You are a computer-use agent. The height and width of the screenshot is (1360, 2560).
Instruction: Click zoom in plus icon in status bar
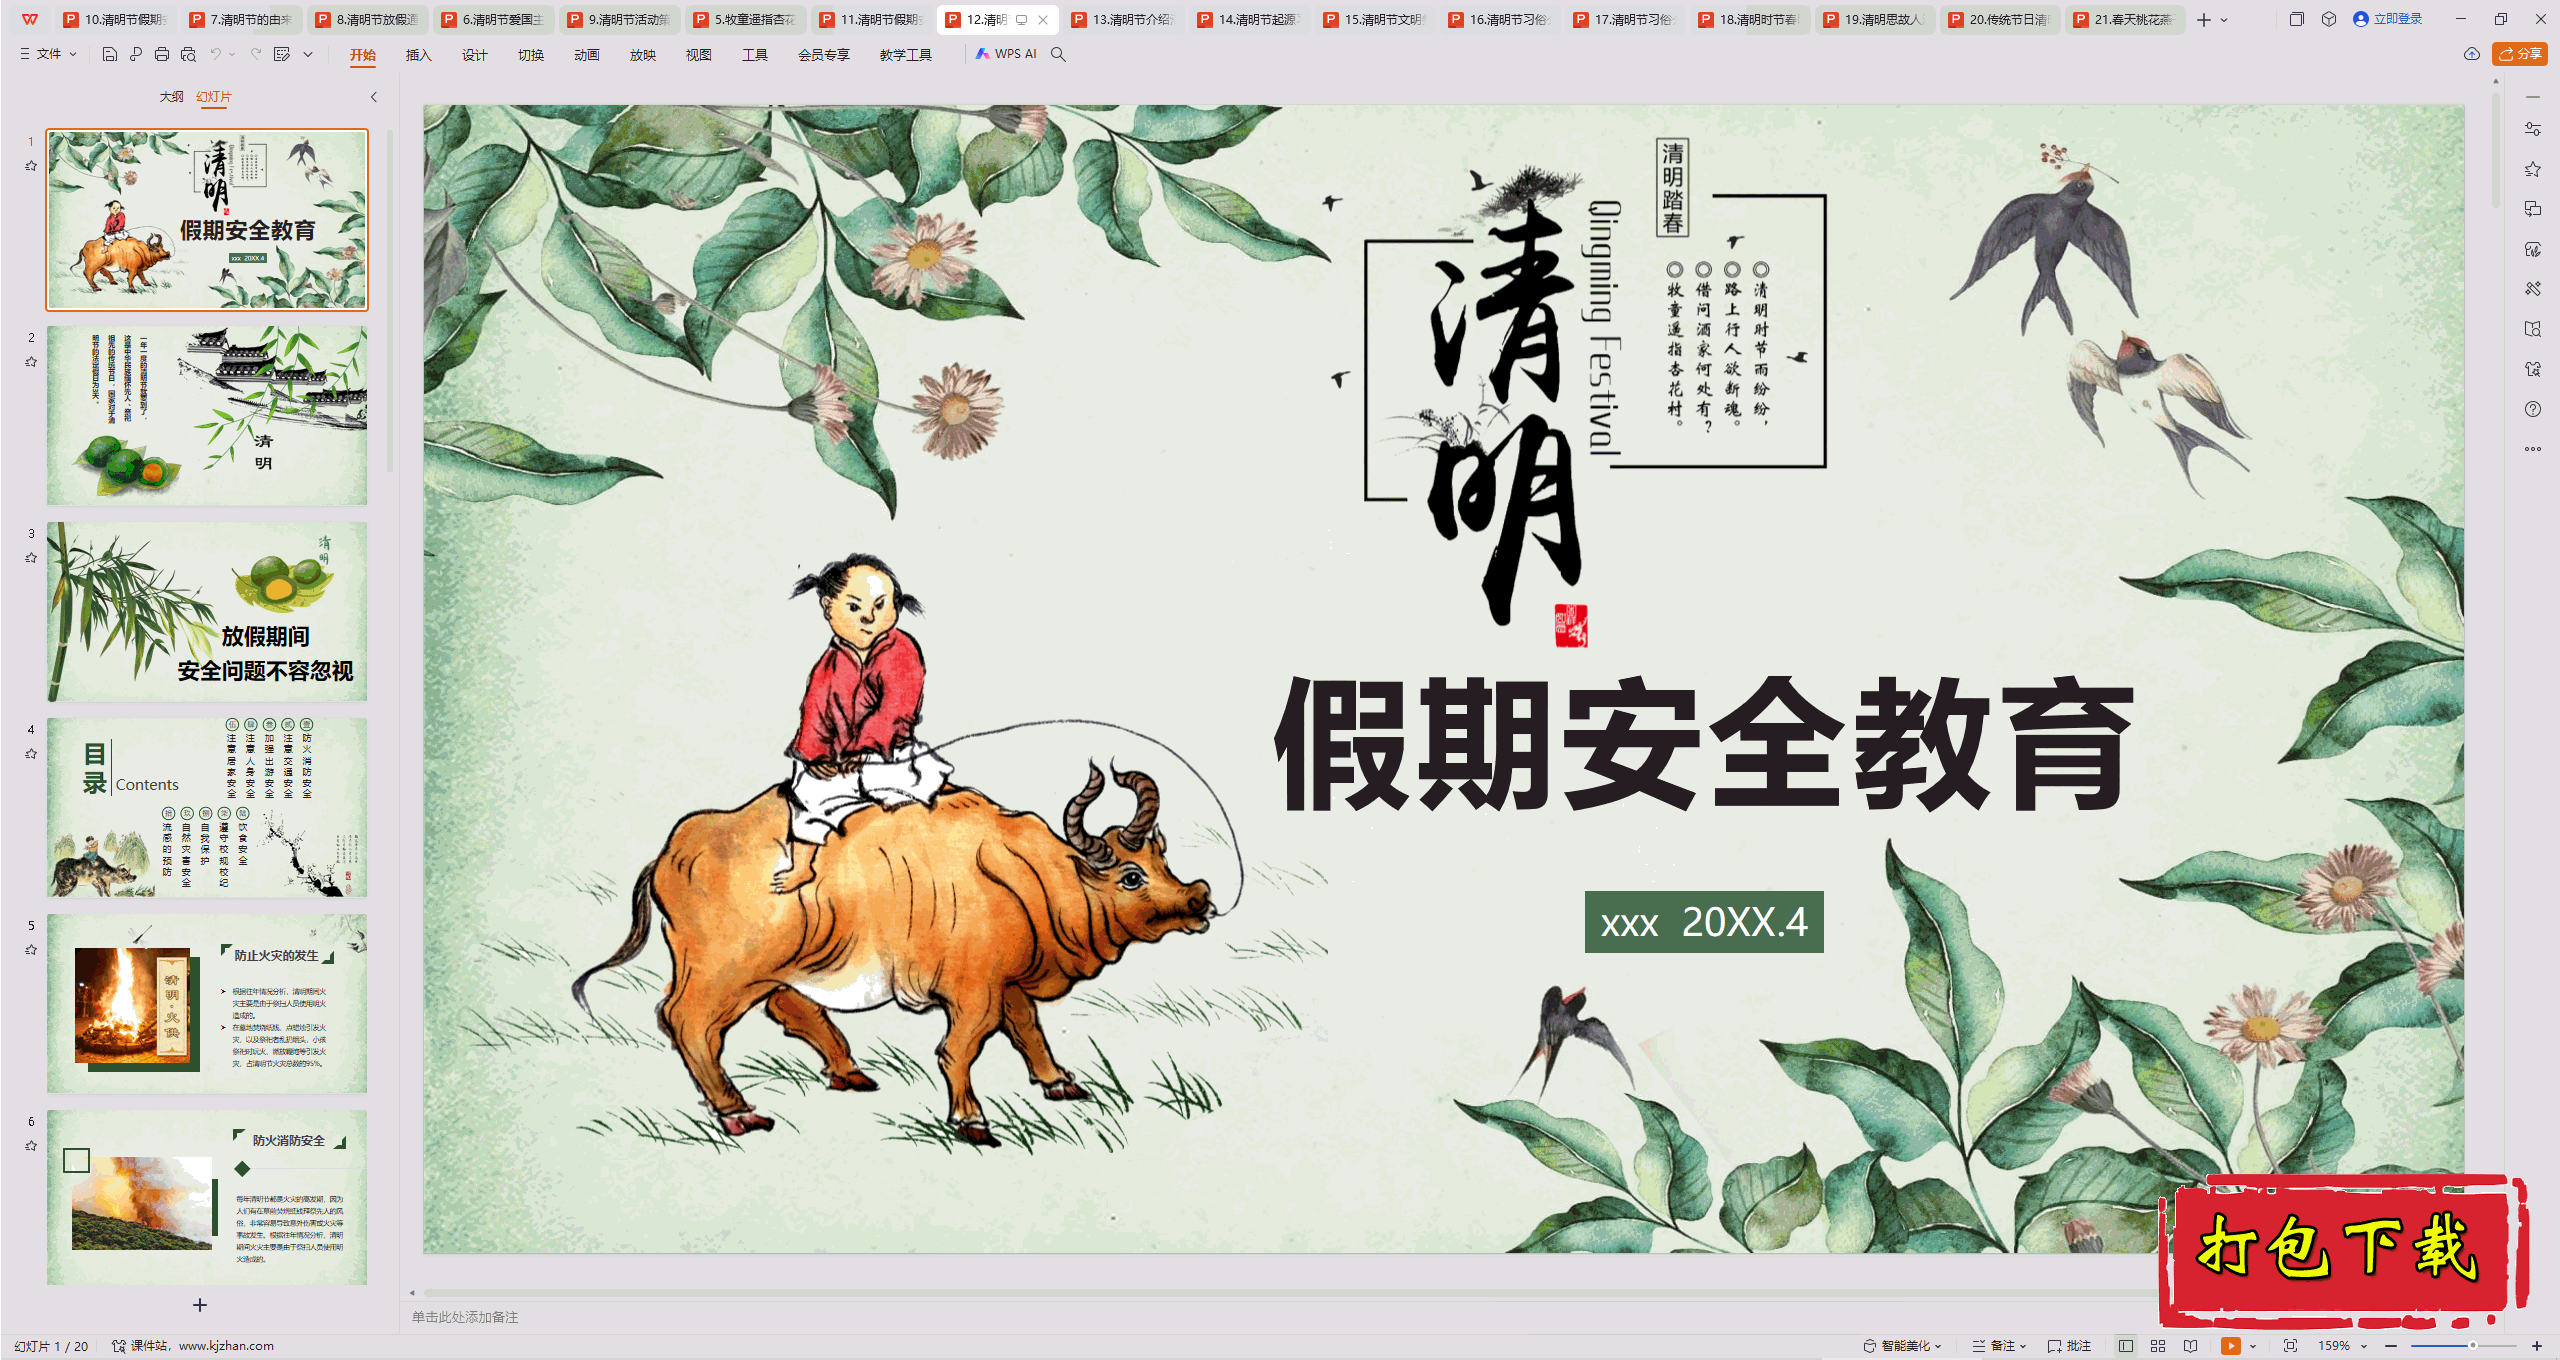(2537, 1346)
